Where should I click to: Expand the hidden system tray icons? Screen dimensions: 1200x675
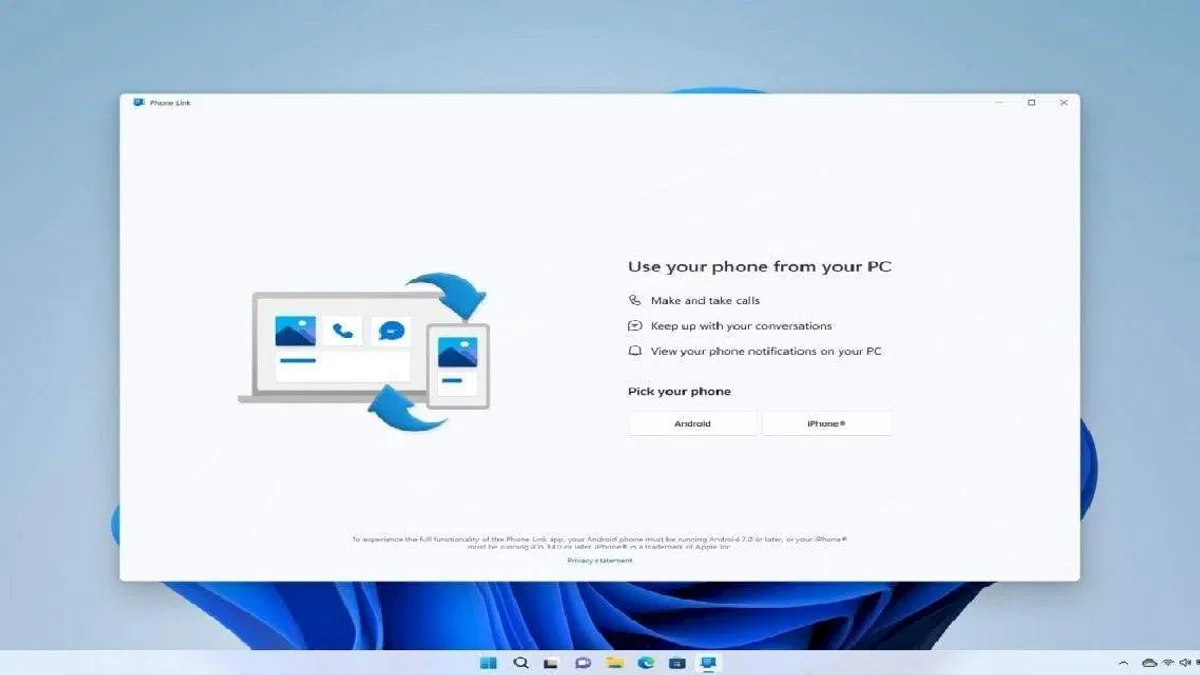point(1124,663)
